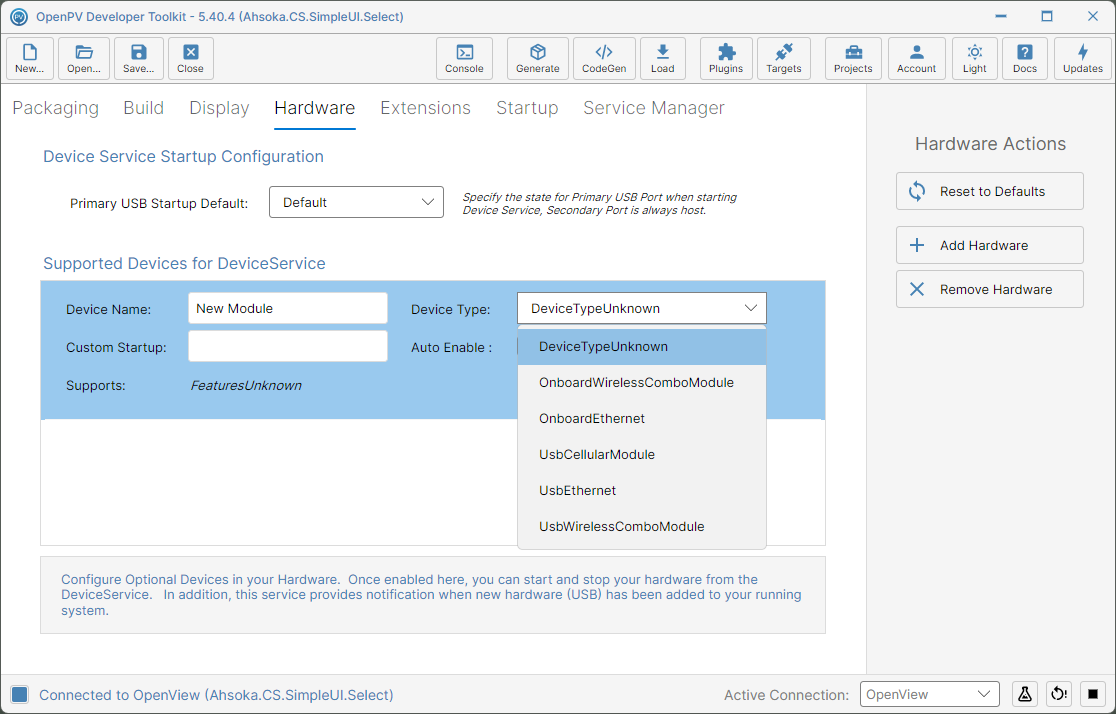Open the Startup tab

[x=527, y=108]
